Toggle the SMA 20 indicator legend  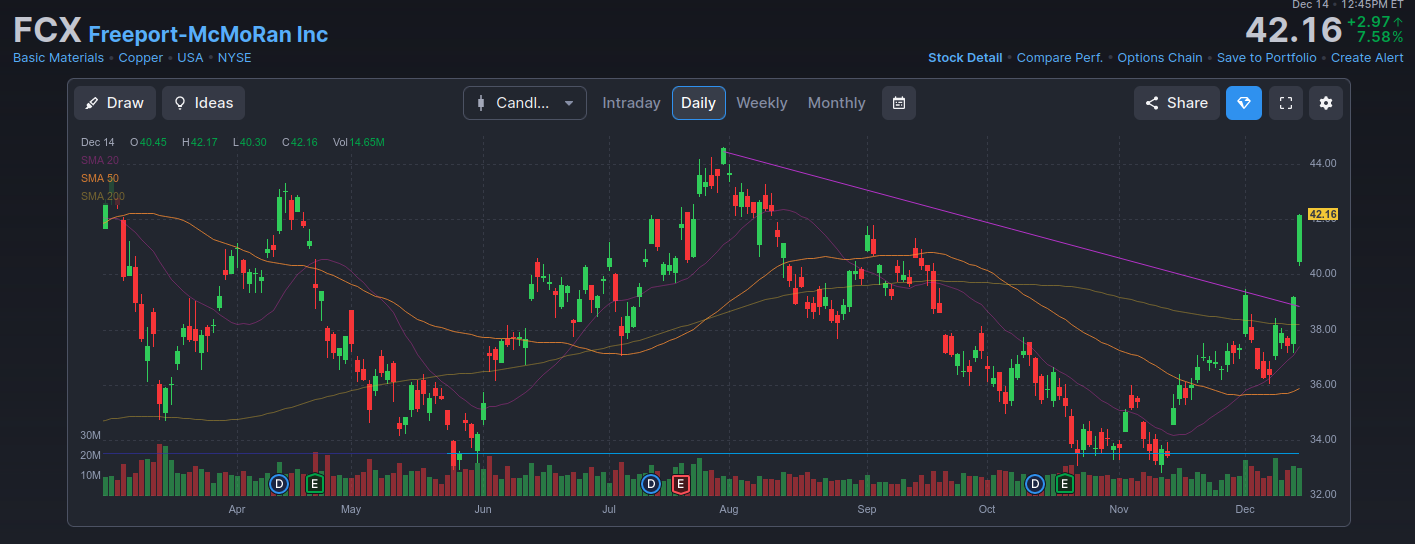tap(100, 160)
